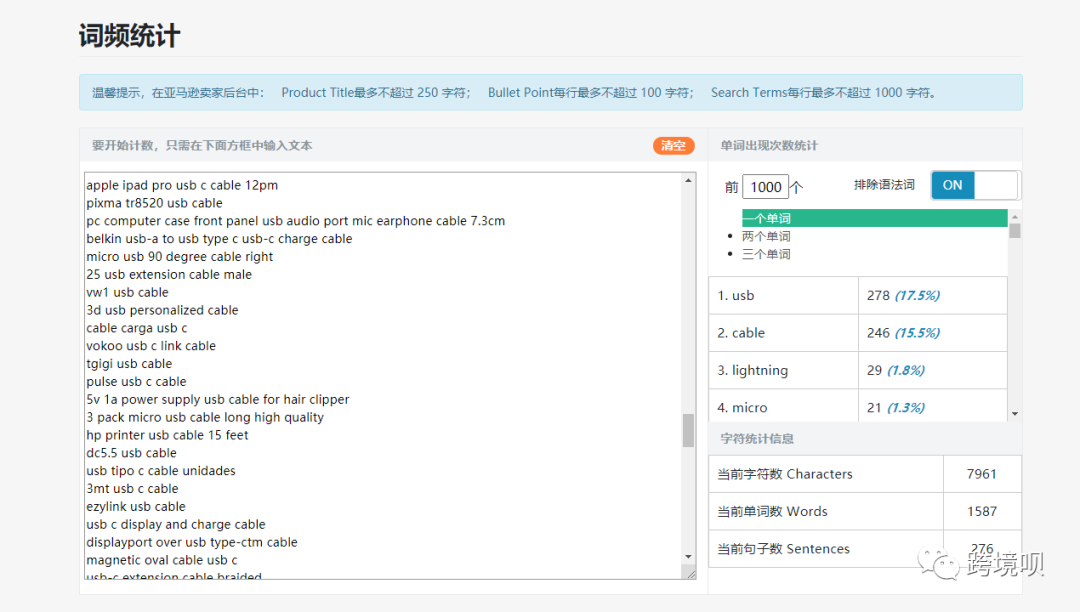Click the count '29 (1.8%)' cell
This screenshot has width=1080, height=612.
click(x=933, y=370)
